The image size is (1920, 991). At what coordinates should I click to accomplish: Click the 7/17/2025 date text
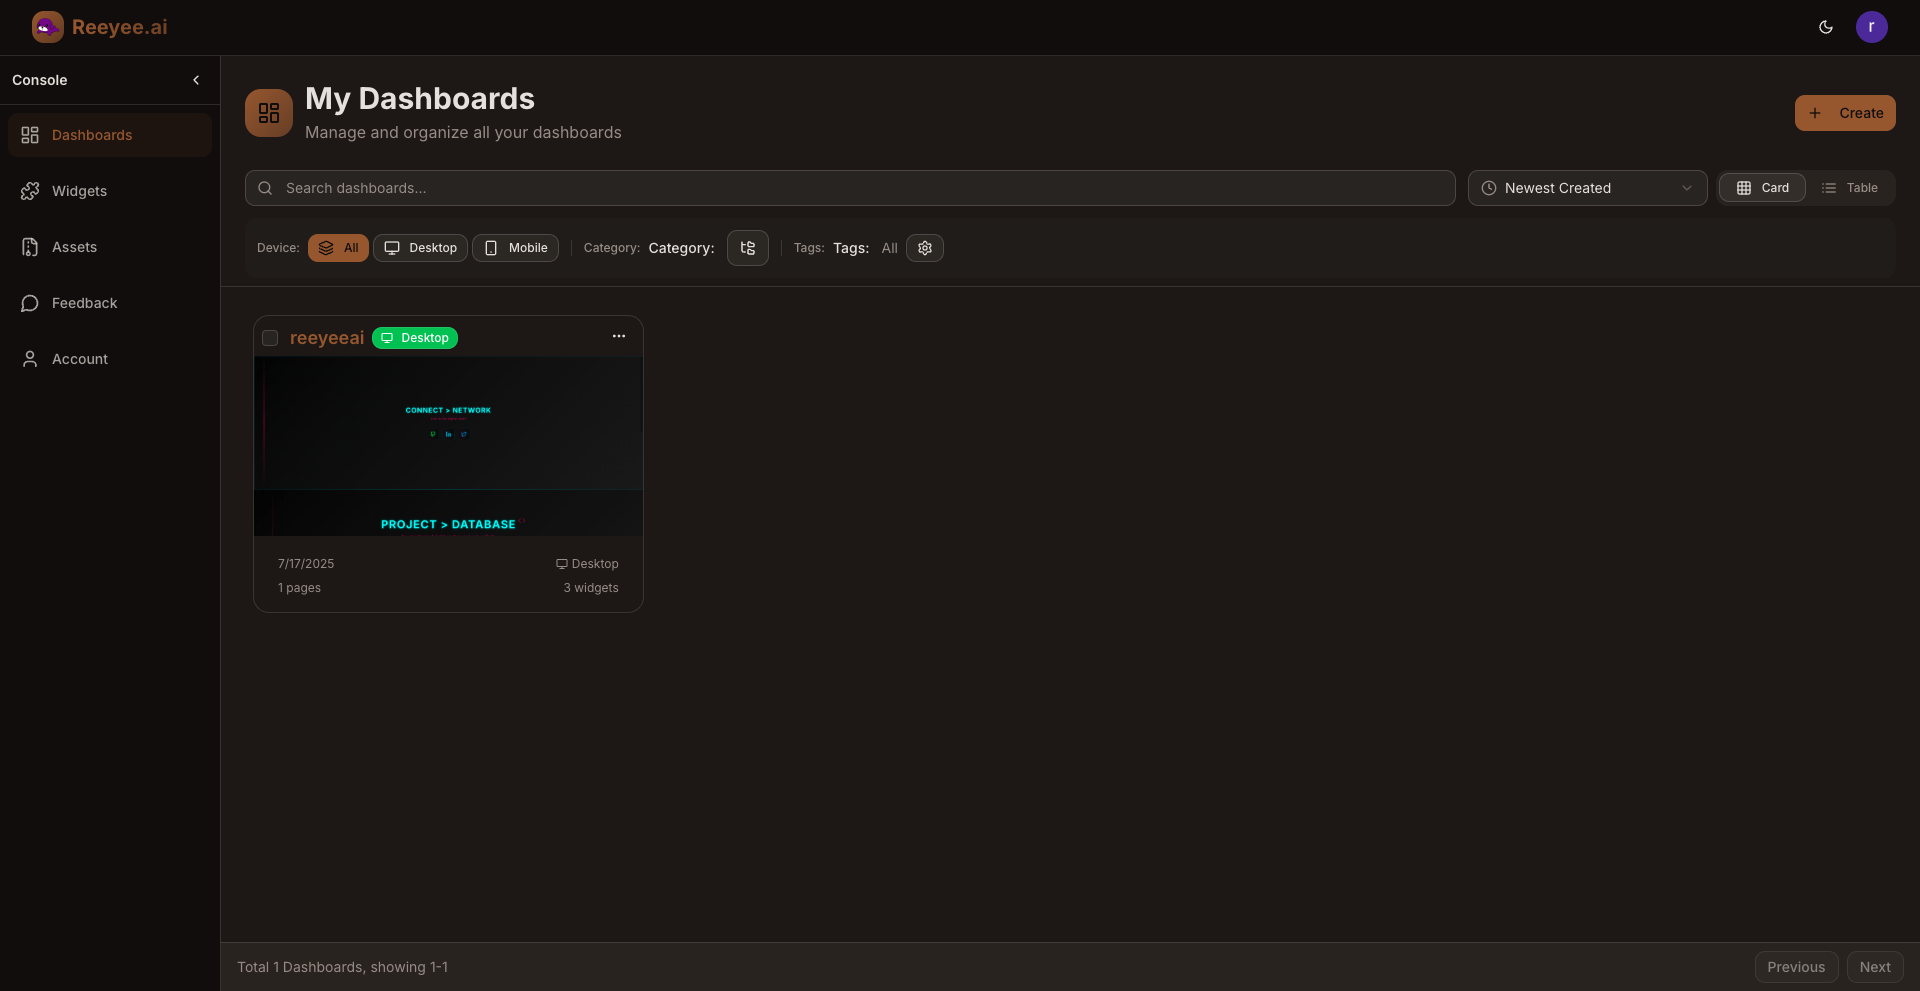306,564
